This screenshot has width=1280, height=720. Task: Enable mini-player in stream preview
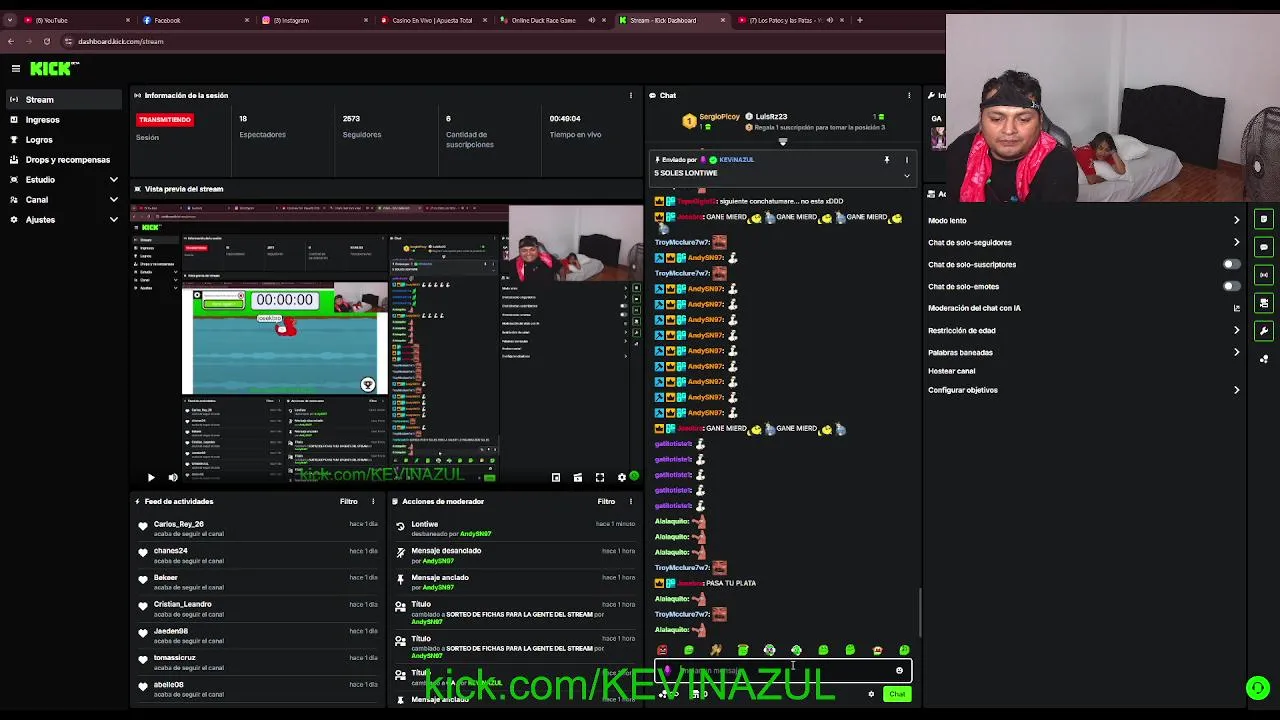pyautogui.click(x=556, y=478)
